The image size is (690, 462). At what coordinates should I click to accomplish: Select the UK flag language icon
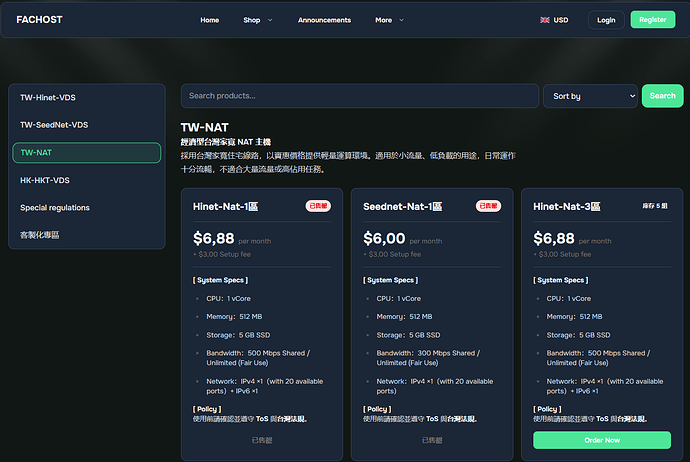tap(545, 20)
